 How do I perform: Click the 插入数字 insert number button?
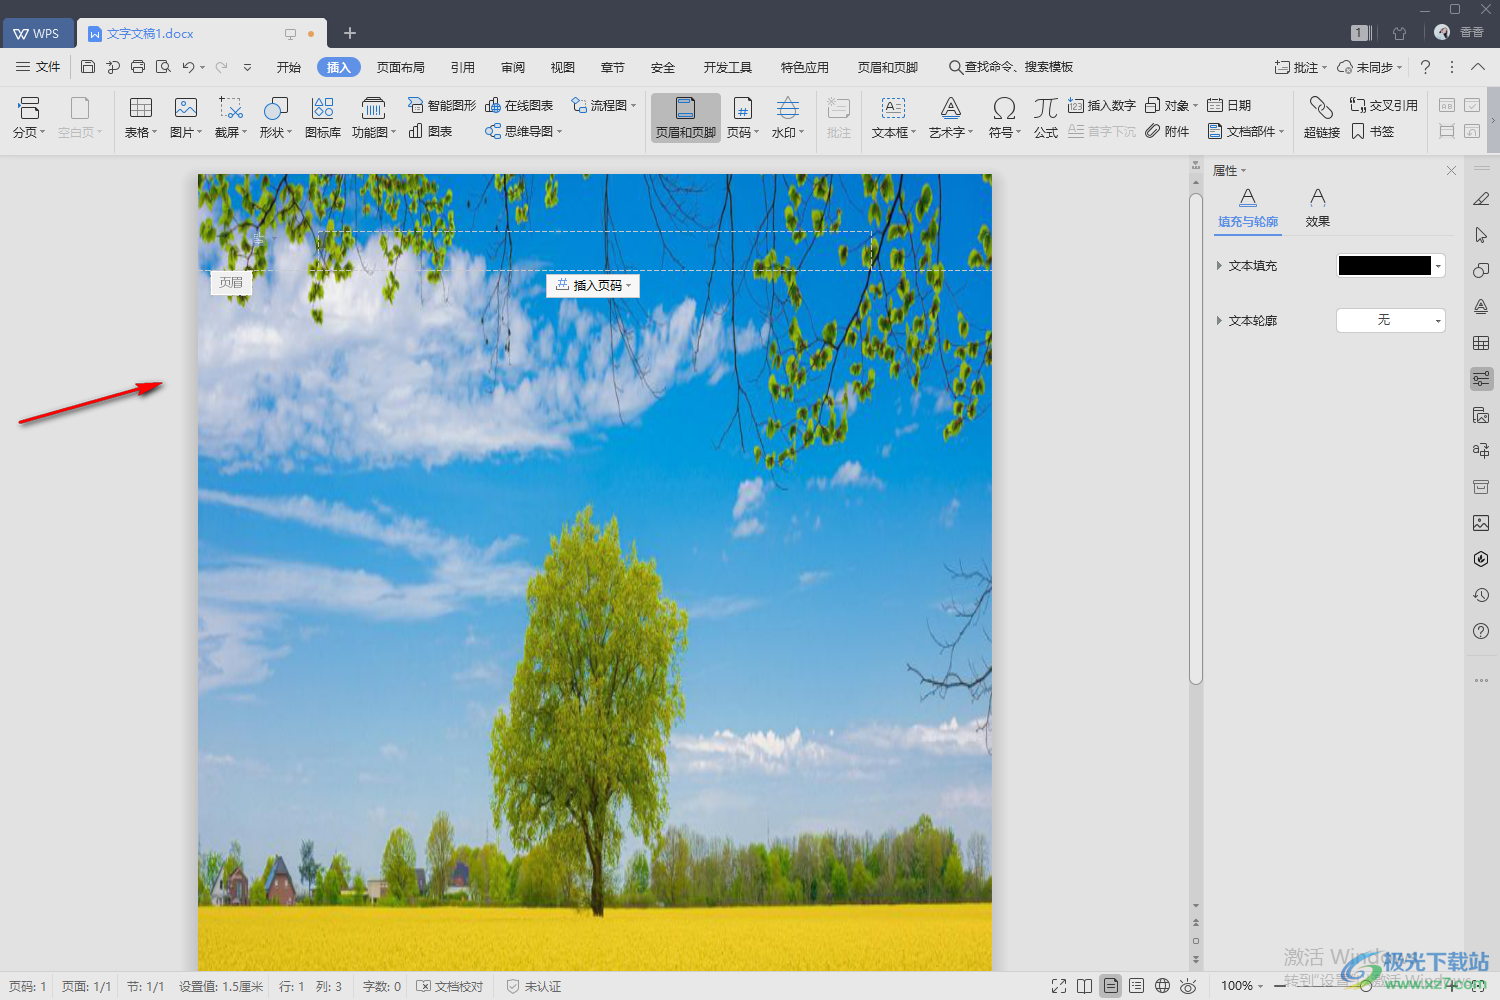coord(1102,105)
